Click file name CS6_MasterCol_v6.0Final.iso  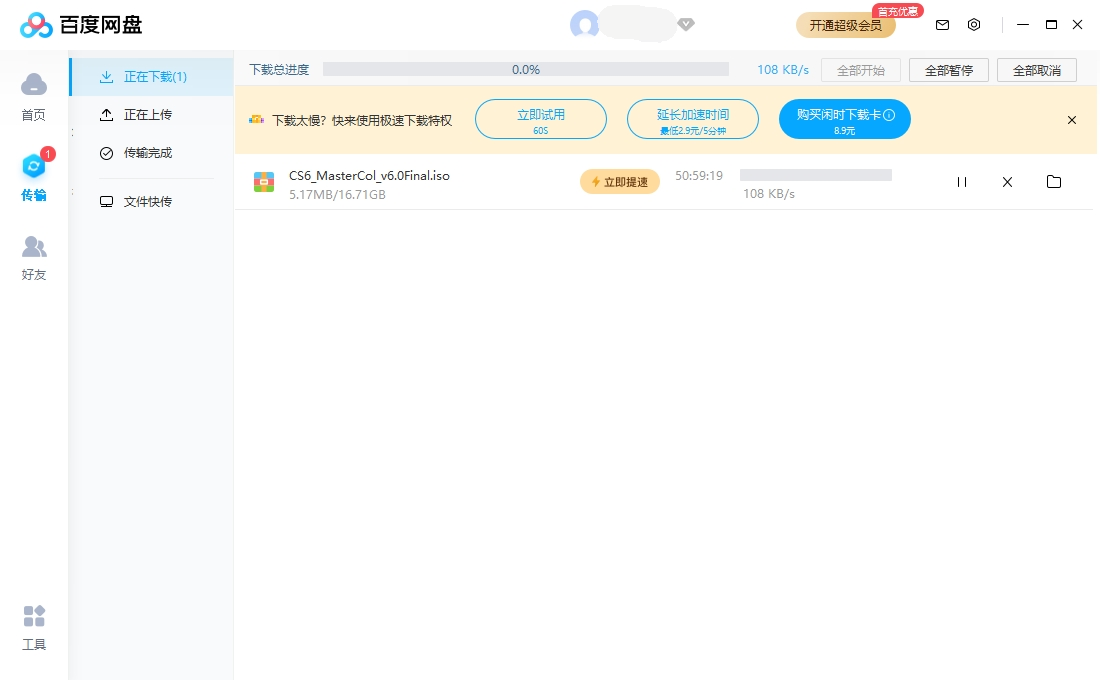[x=369, y=175]
